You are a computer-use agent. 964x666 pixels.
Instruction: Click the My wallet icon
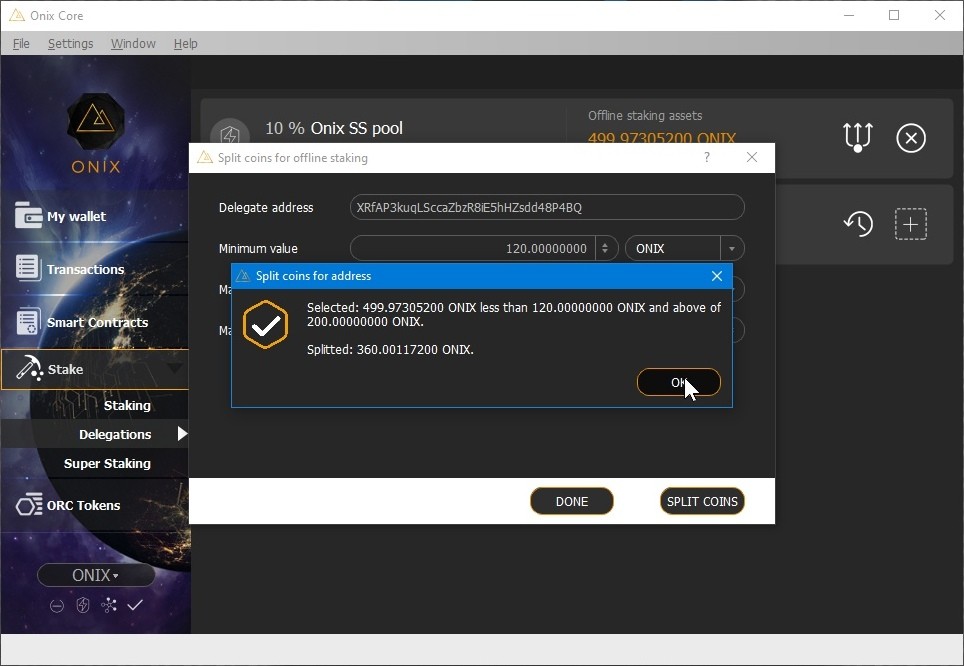point(28,215)
